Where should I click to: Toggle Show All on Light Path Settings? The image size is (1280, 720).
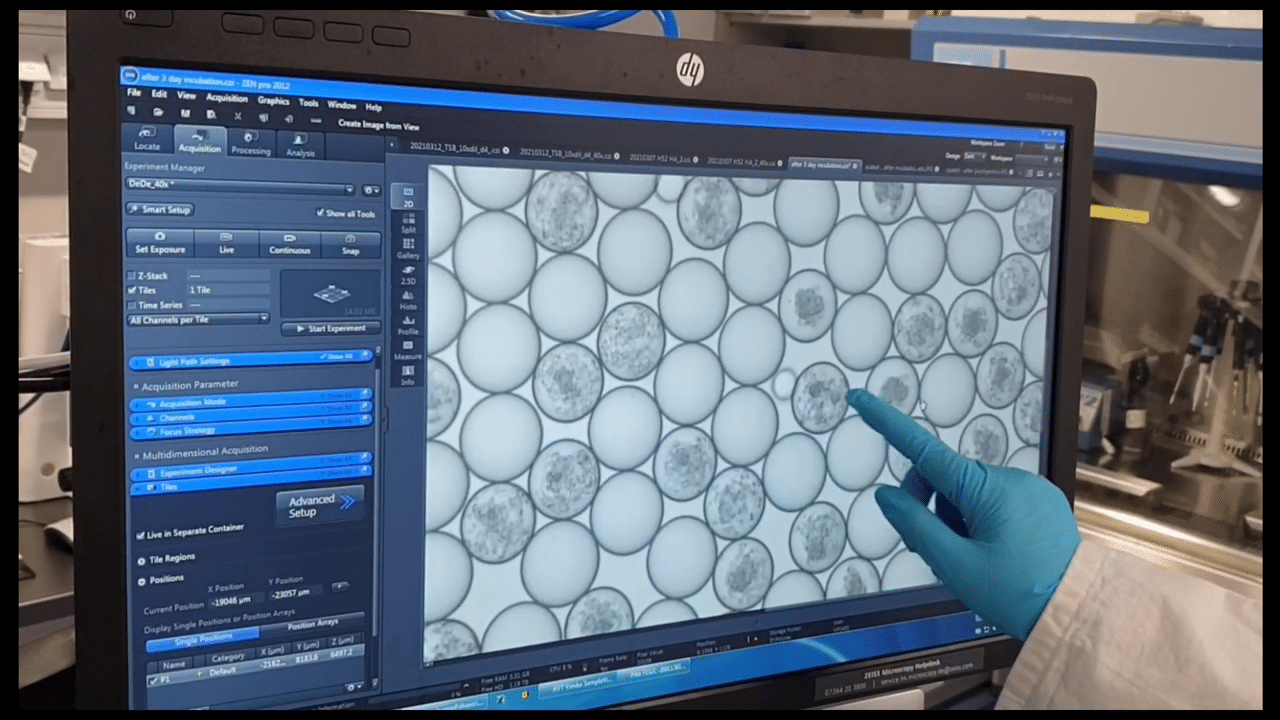click(336, 357)
